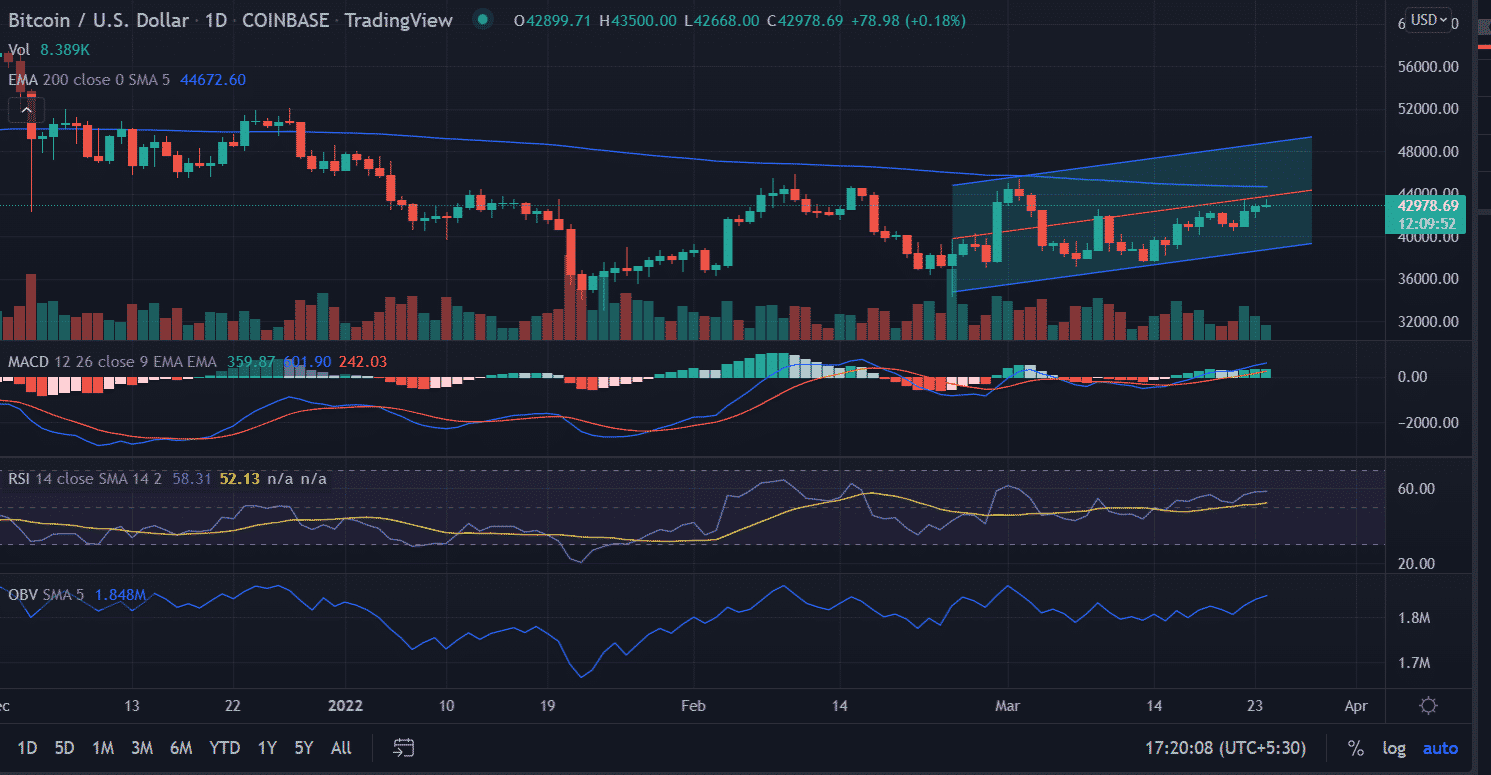The width and height of the screenshot is (1491, 775).
Task: Click the MACD value 242.03 in legend
Action: pos(364,361)
